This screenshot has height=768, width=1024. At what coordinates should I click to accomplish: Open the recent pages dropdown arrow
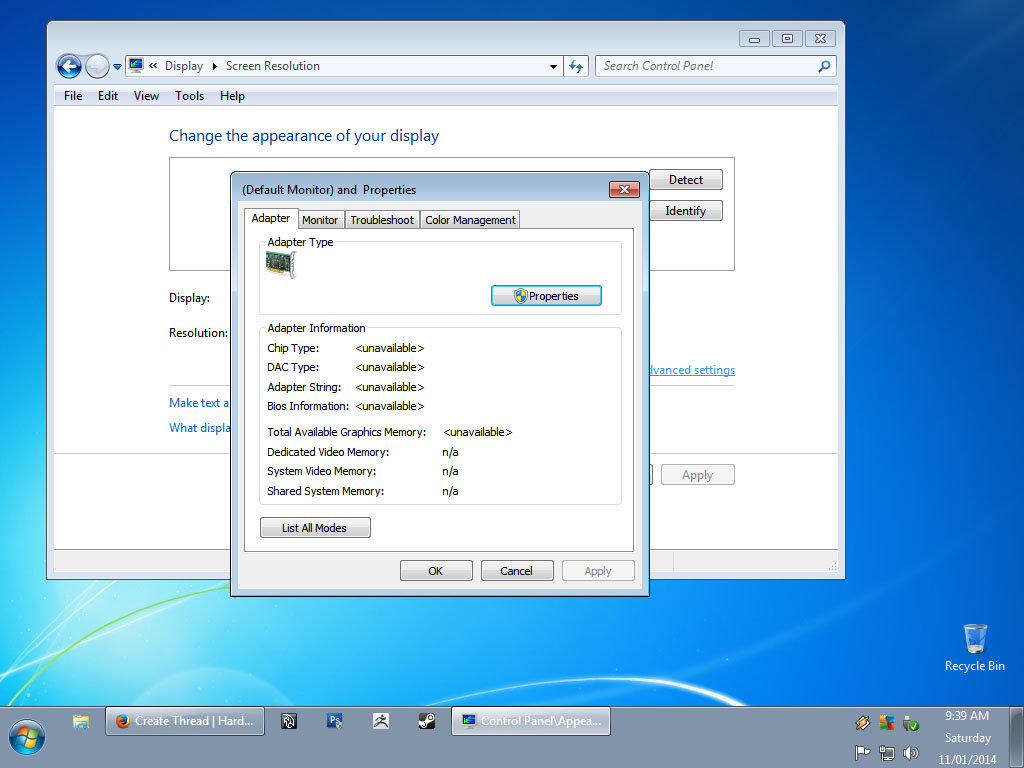coord(117,67)
